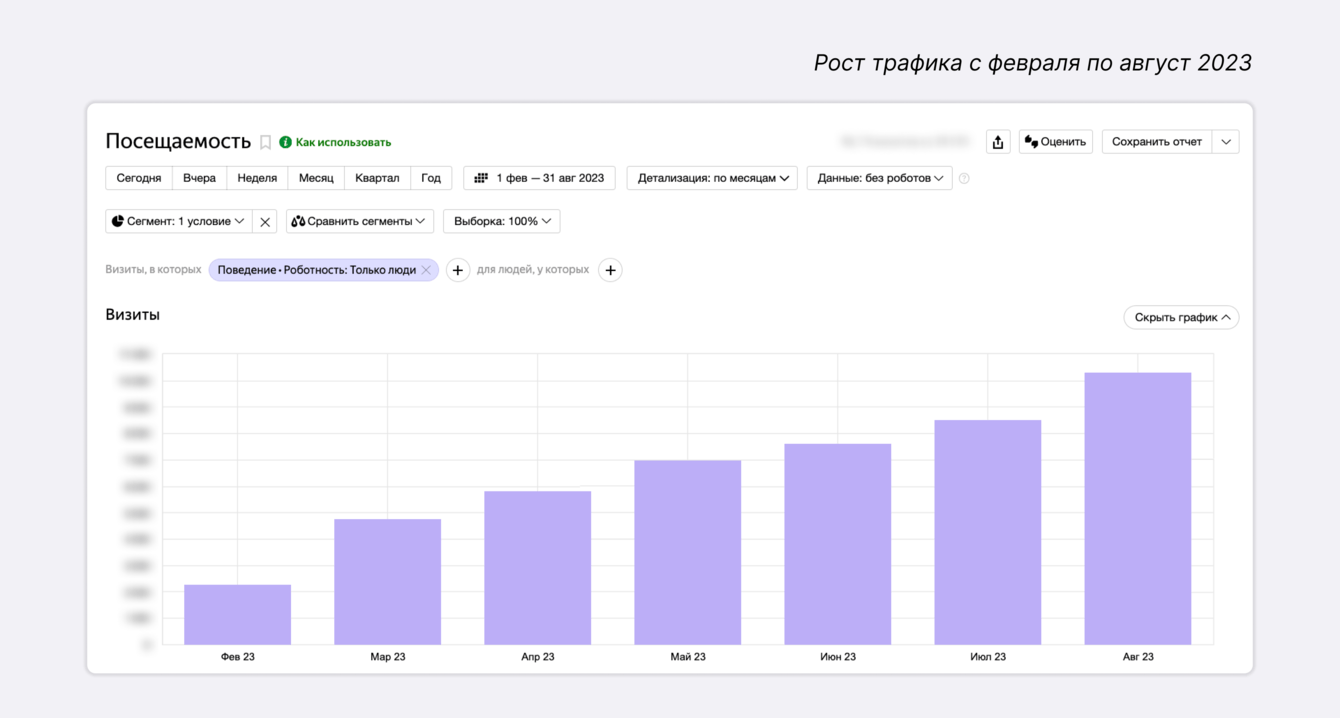The image size is (1340, 718).
Task: Open the Данные: без роботов dropdown
Action: click(x=879, y=178)
